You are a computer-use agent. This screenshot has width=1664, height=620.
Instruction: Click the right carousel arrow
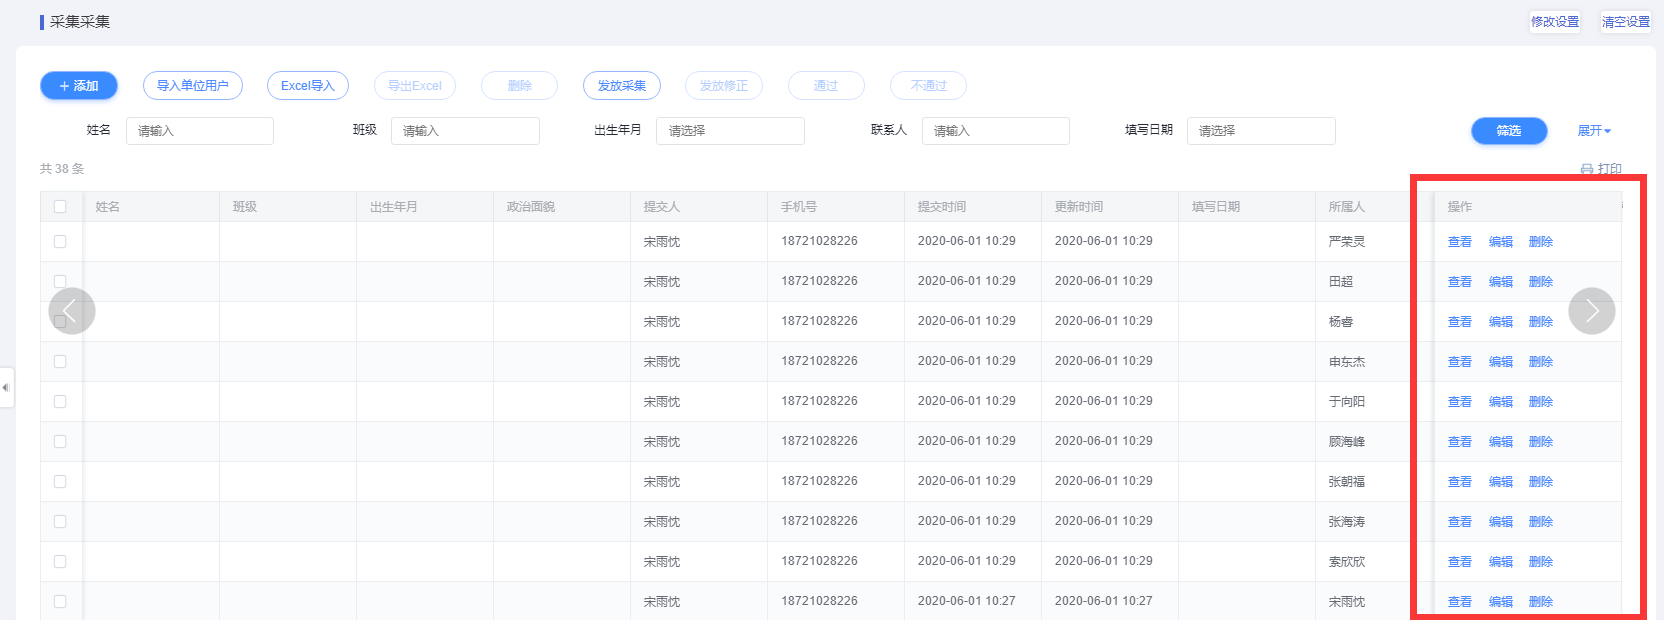click(x=1591, y=311)
